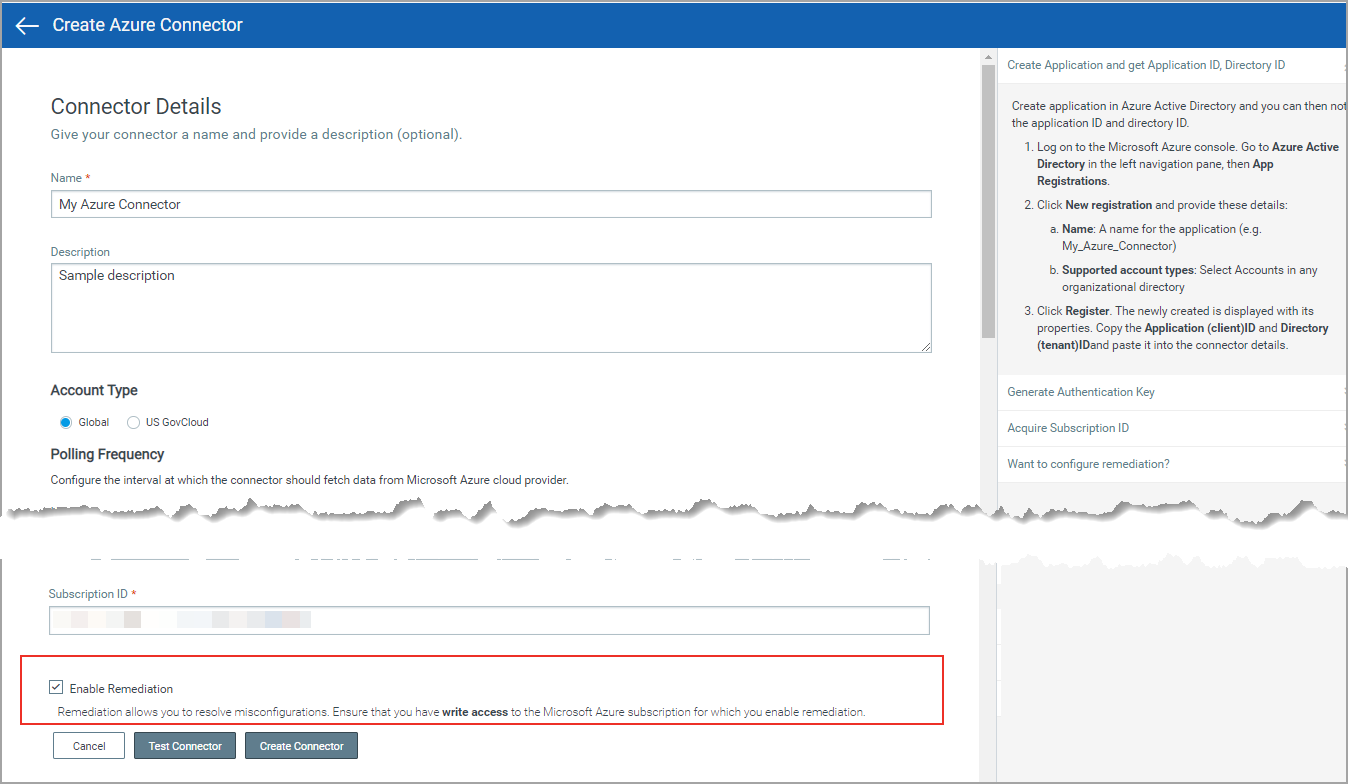Click inside the Description text area
This screenshot has width=1348, height=784.
point(490,308)
